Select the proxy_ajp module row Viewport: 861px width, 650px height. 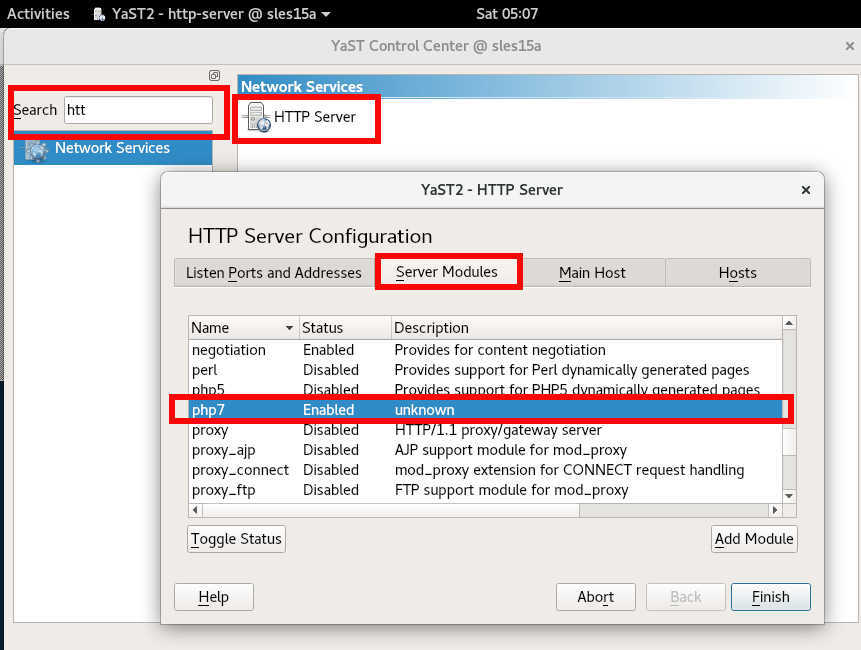point(485,450)
